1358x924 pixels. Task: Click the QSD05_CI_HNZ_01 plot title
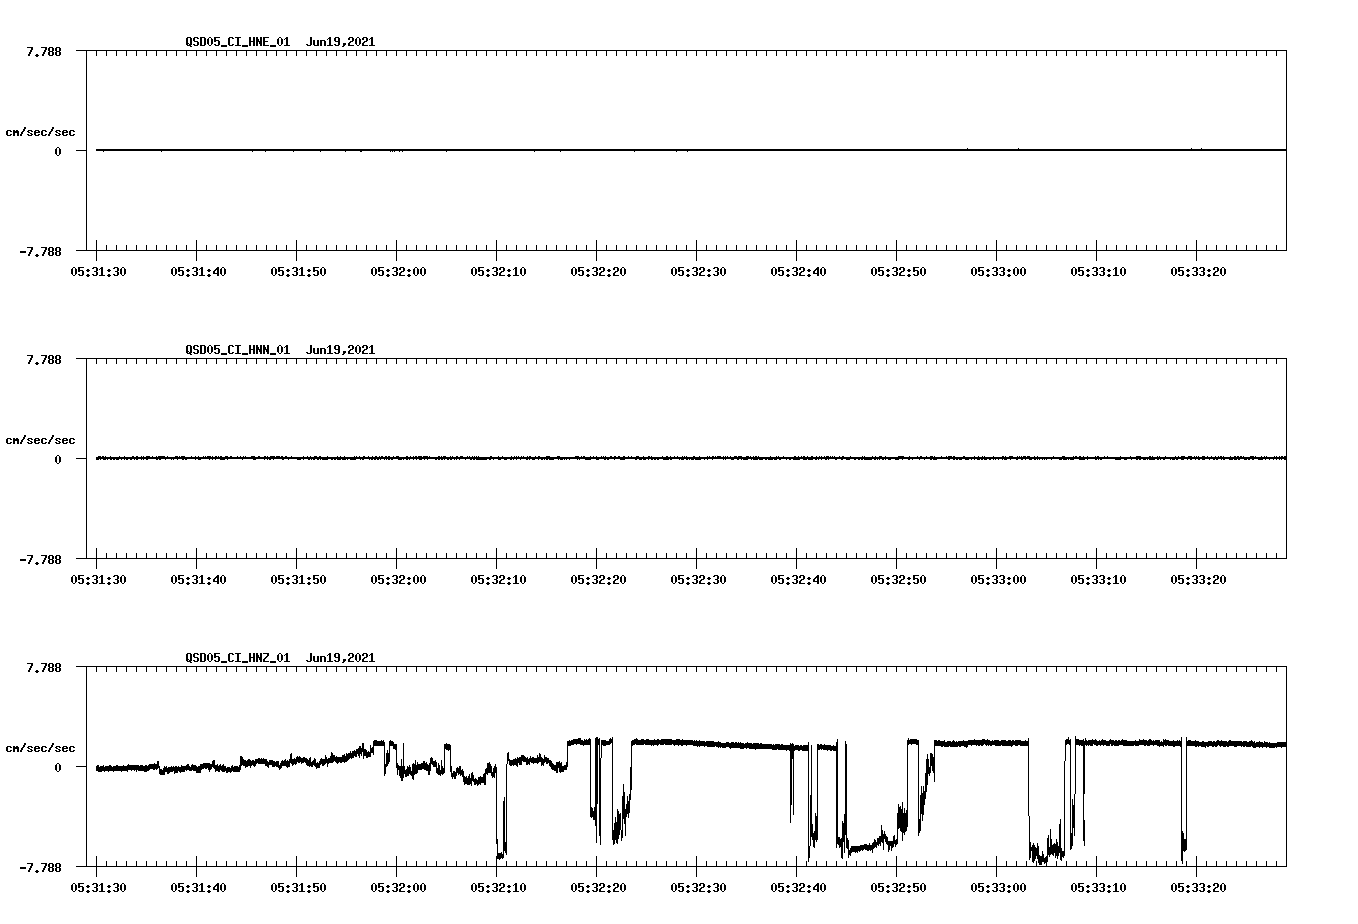pyautogui.click(x=281, y=657)
